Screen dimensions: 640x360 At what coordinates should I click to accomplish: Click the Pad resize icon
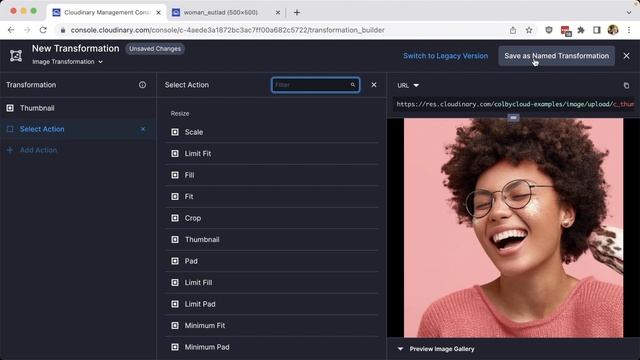click(x=175, y=261)
